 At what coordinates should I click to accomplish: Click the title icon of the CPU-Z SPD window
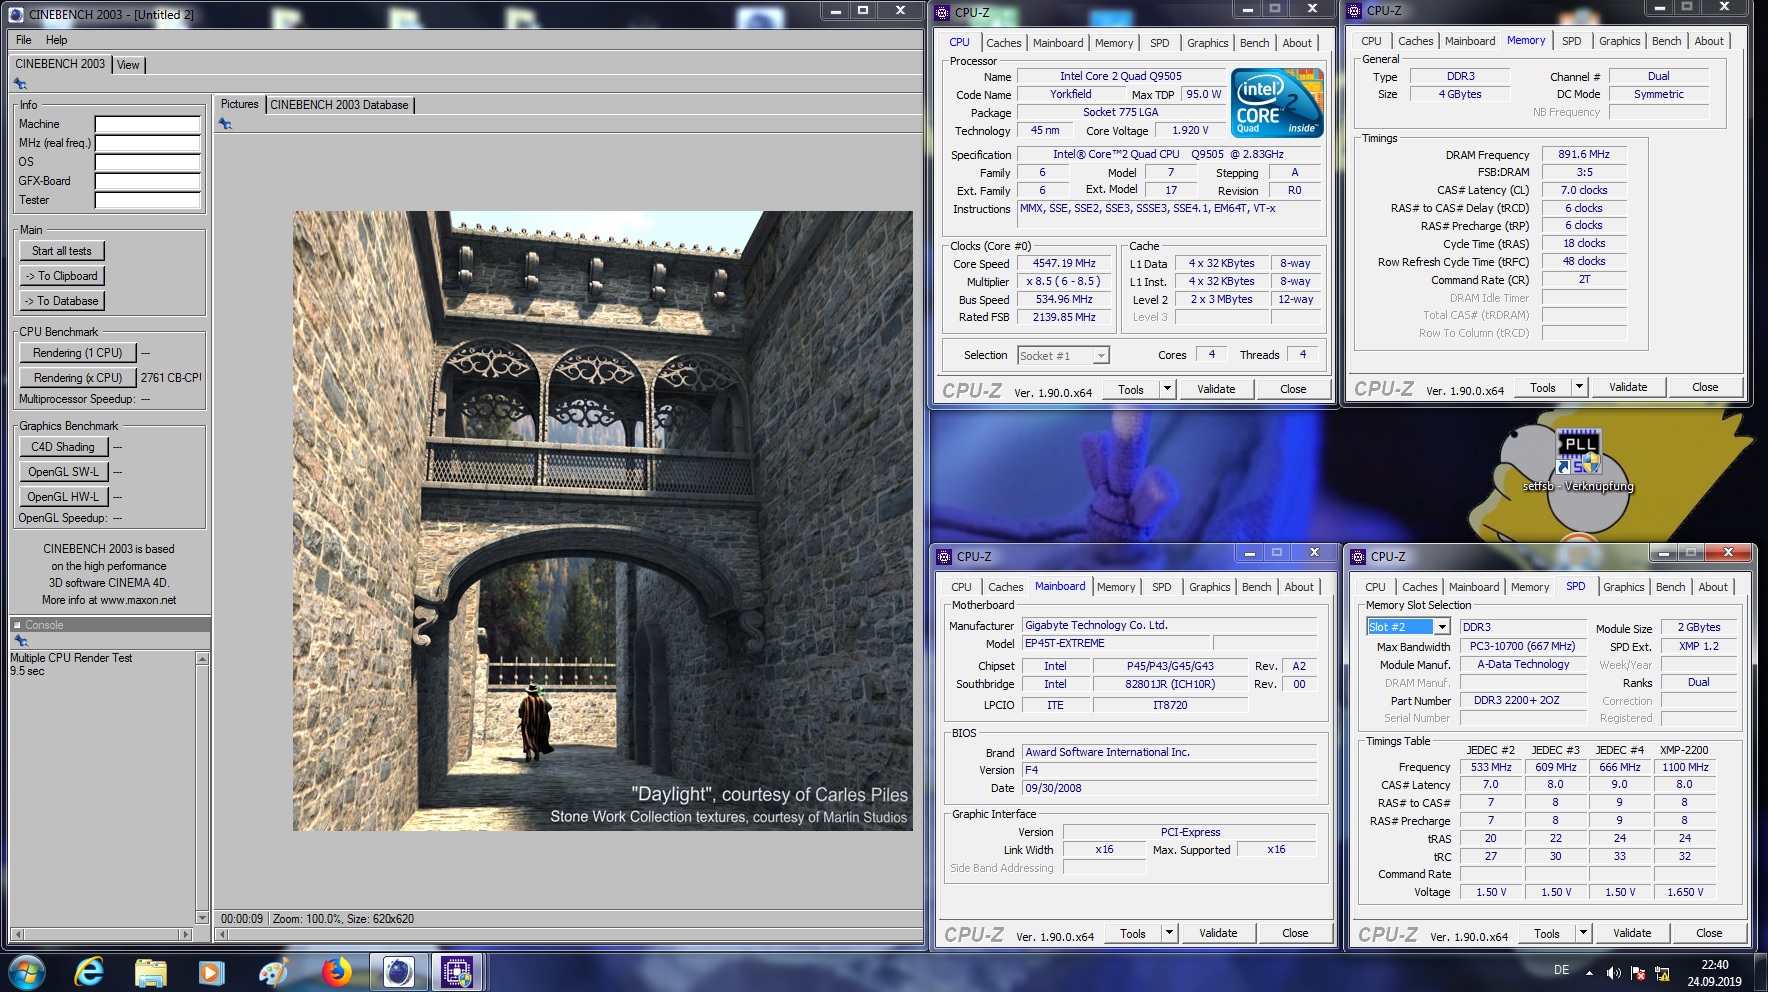(1357, 556)
